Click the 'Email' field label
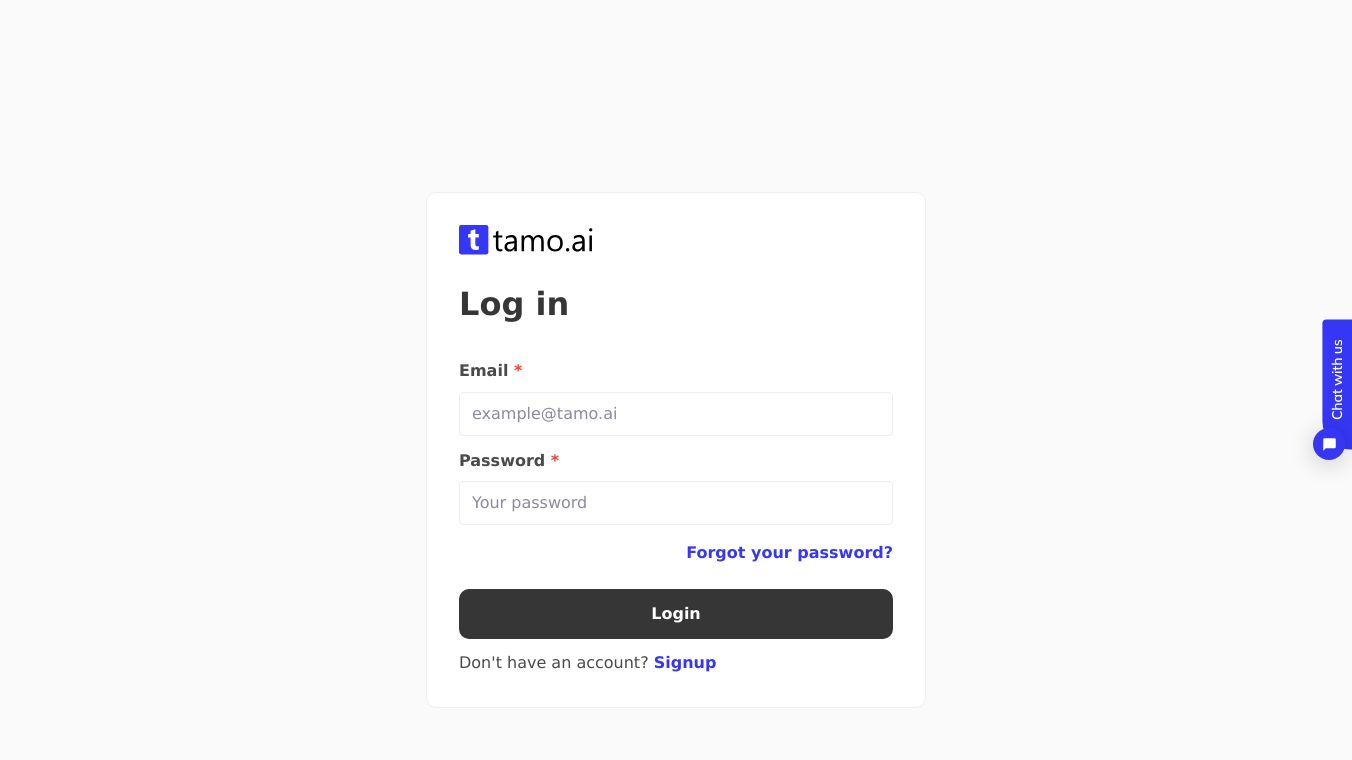 [x=483, y=371]
